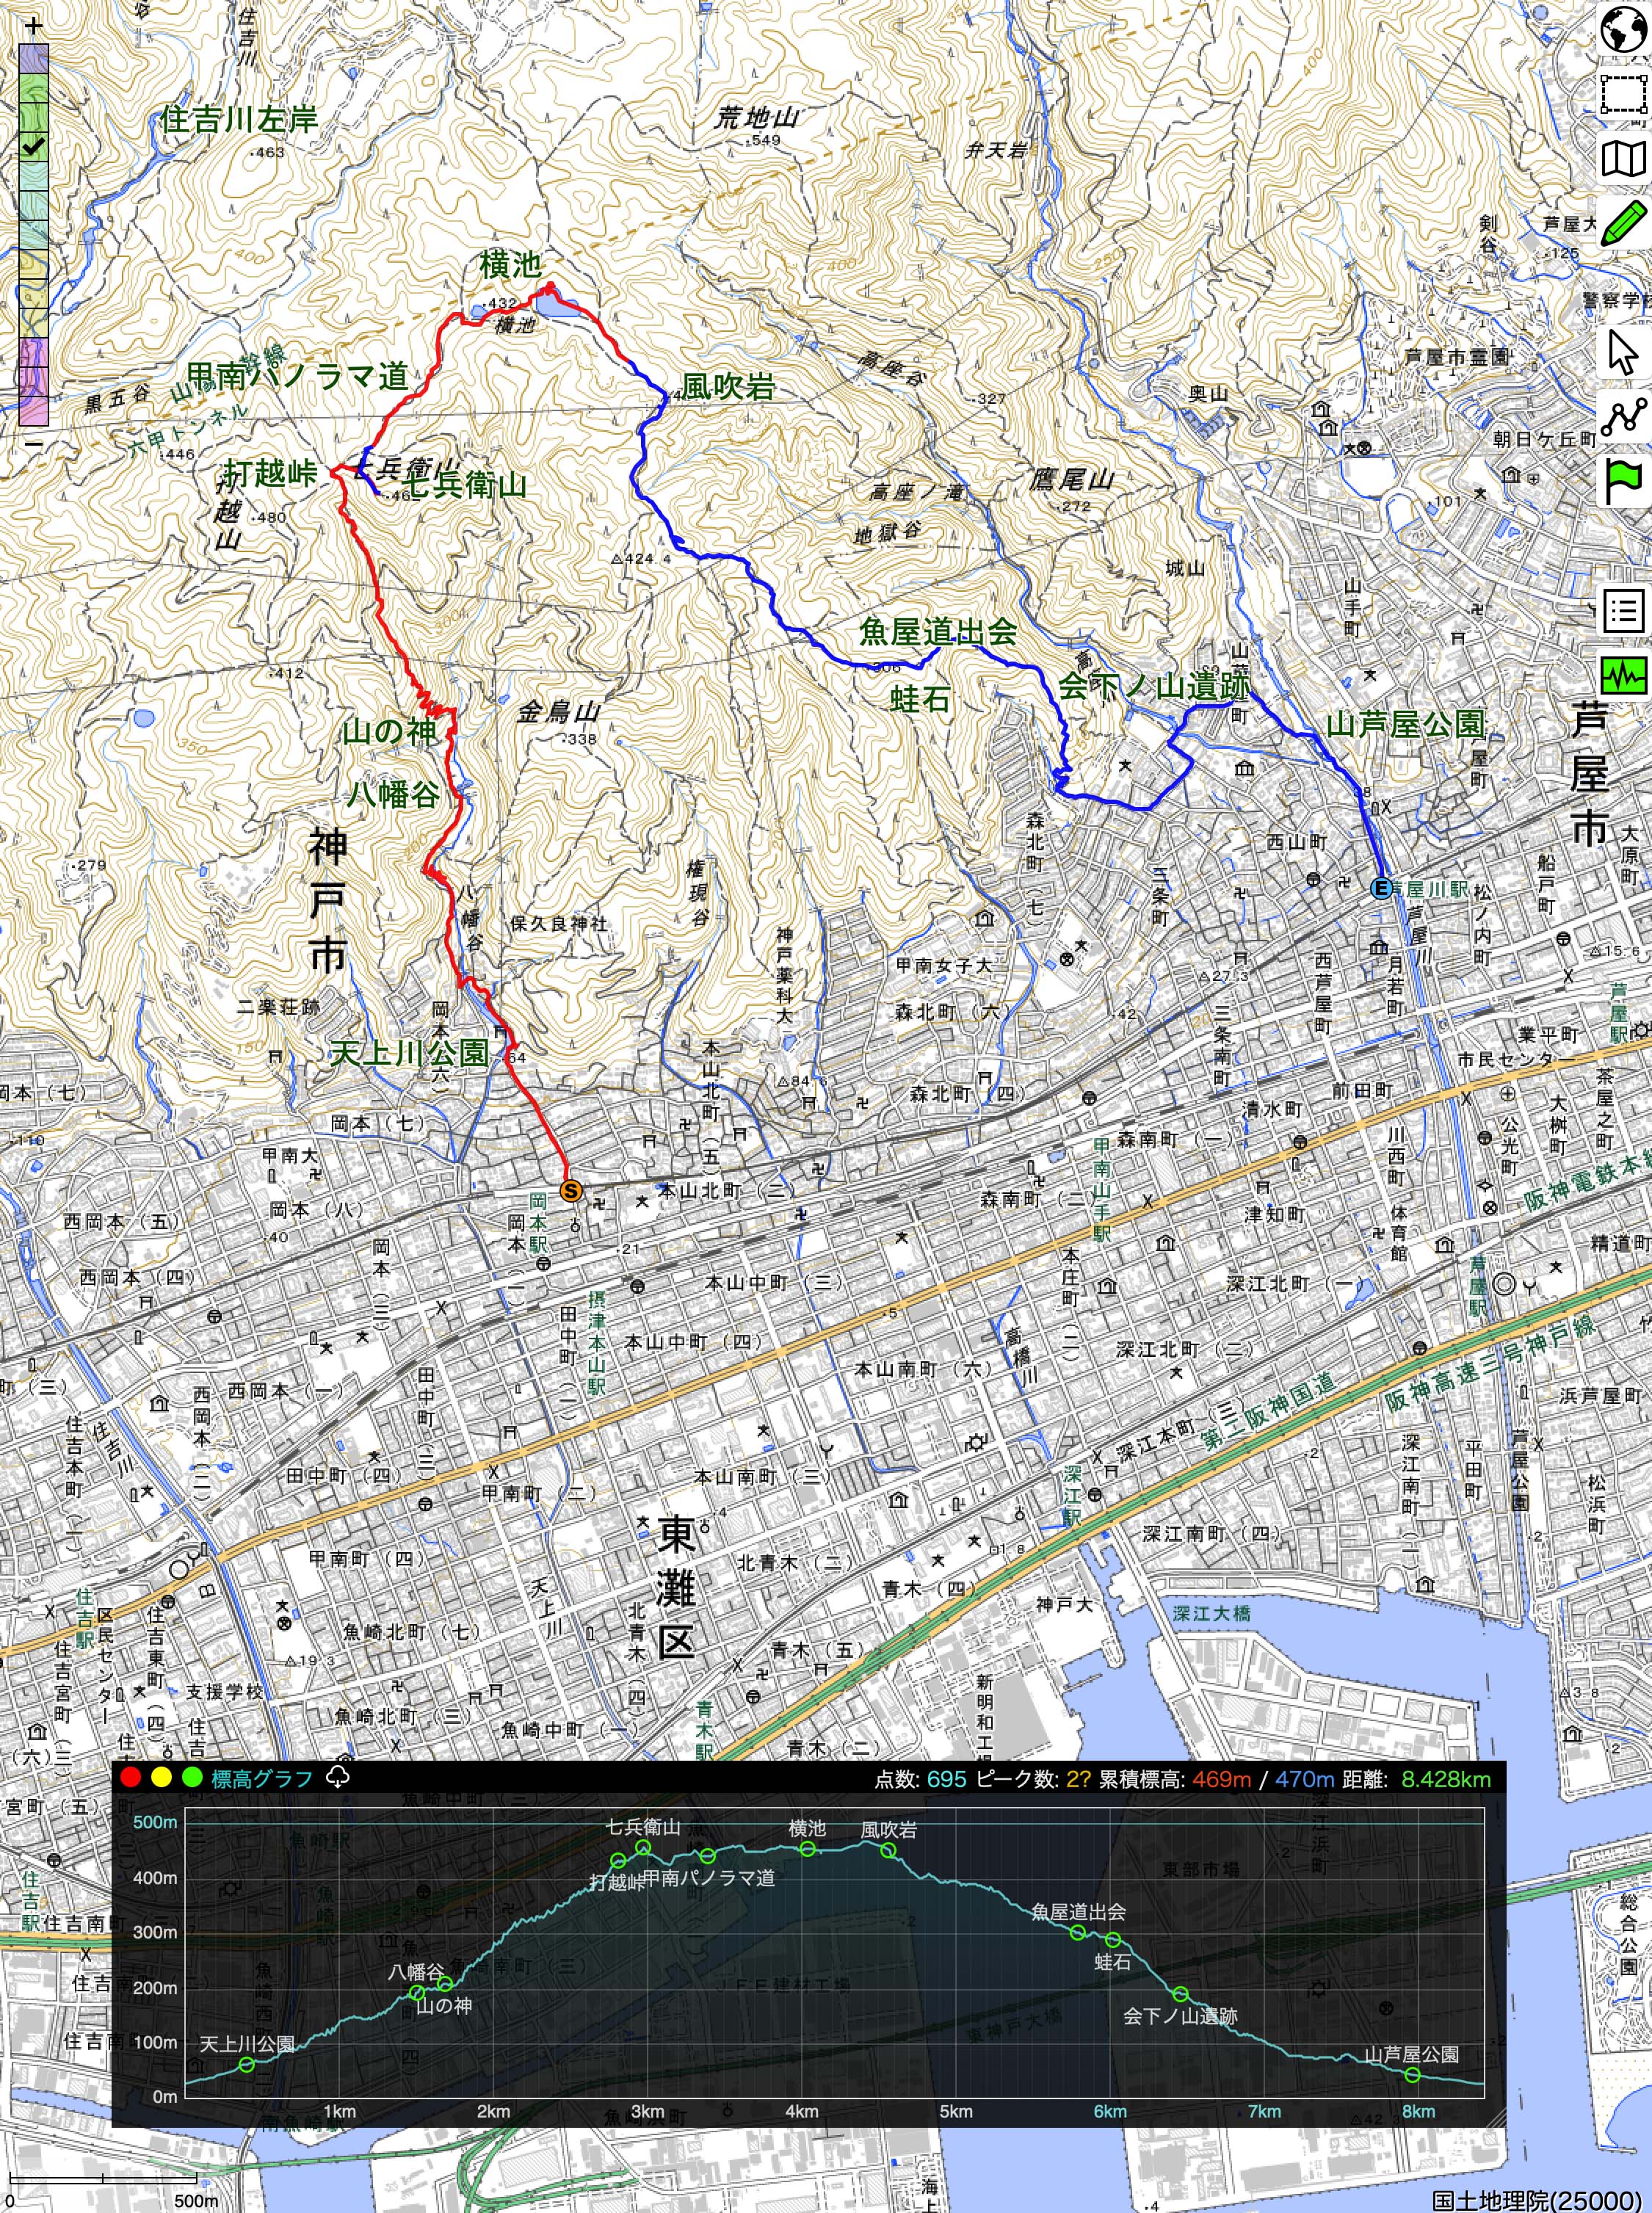Image resolution: width=1652 pixels, height=2213 pixels.
Task: Click the top purple zoom level cell
Action: point(33,58)
